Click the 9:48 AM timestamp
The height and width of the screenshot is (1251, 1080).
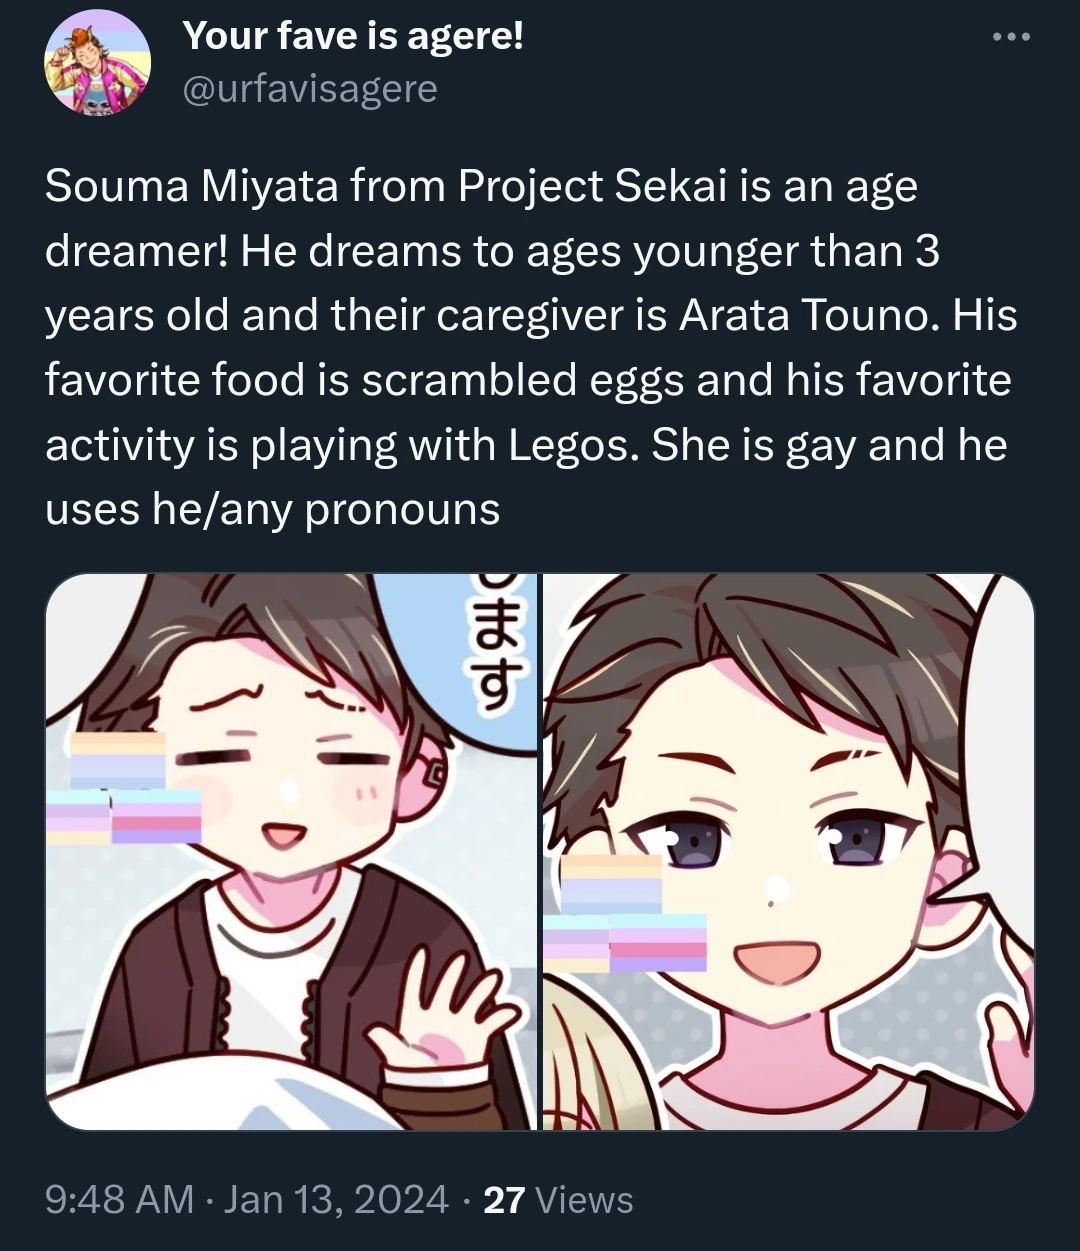pos(120,1199)
